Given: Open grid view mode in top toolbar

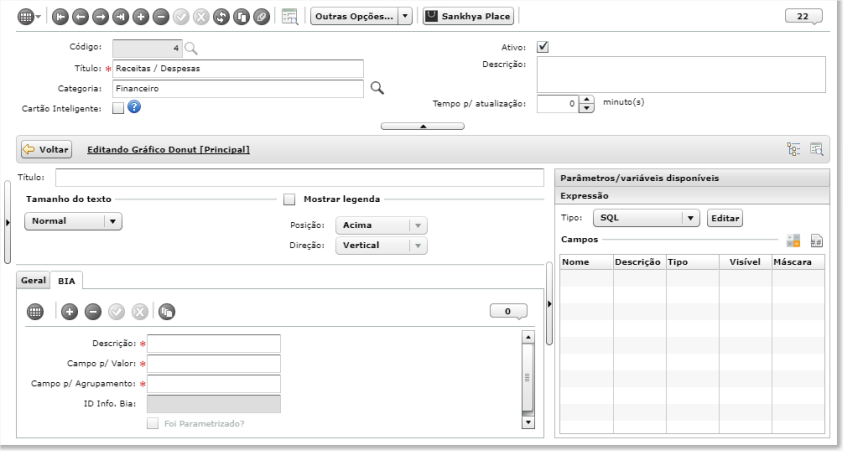Looking at the screenshot, I should [x=25, y=17].
